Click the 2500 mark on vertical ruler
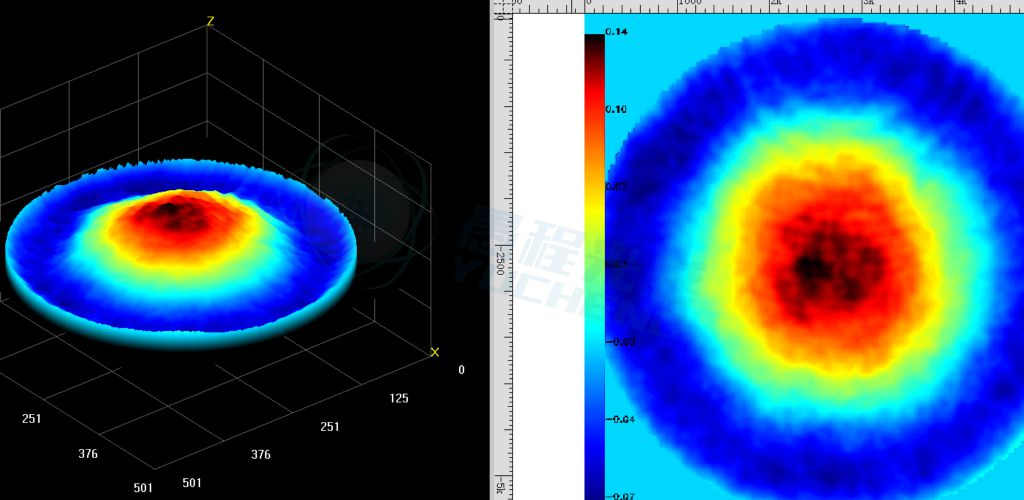The width and height of the screenshot is (1024, 500). 500,261
